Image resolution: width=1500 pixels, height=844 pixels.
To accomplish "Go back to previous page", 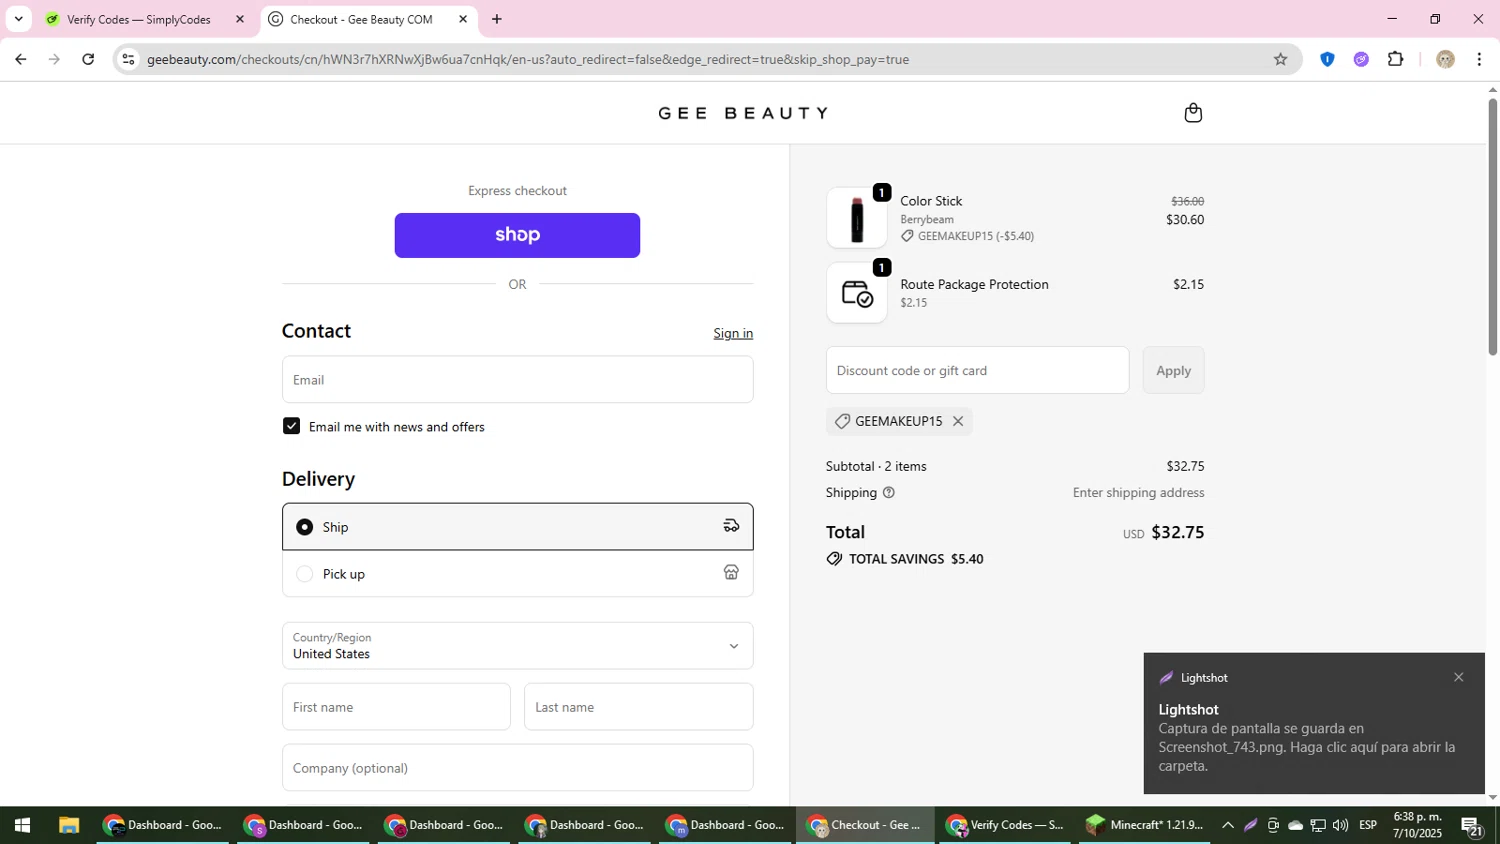I will click(x=20, y=59).
